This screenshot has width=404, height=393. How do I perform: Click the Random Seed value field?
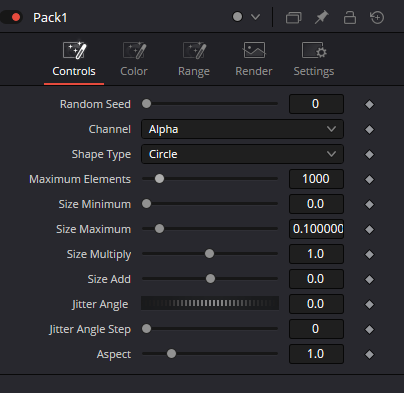click(316, 104)
